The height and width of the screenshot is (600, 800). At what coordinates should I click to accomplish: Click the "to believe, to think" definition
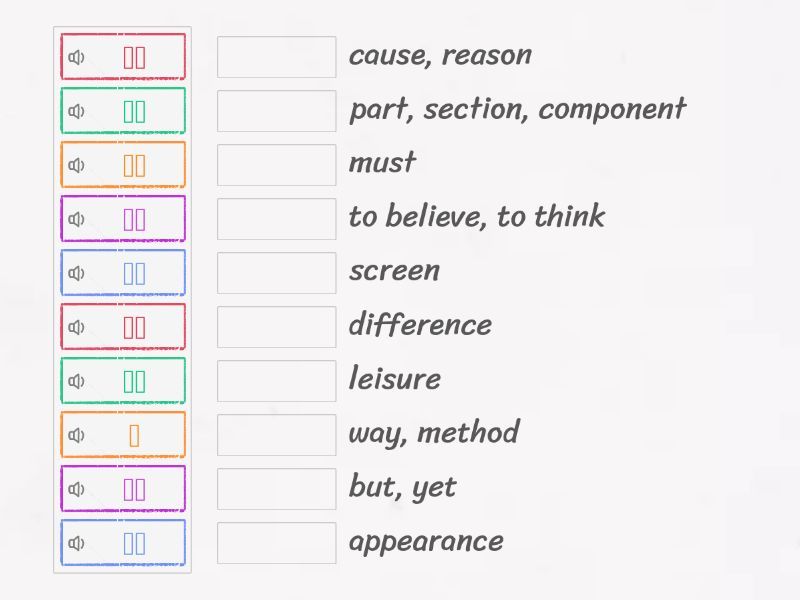[476, 217]
